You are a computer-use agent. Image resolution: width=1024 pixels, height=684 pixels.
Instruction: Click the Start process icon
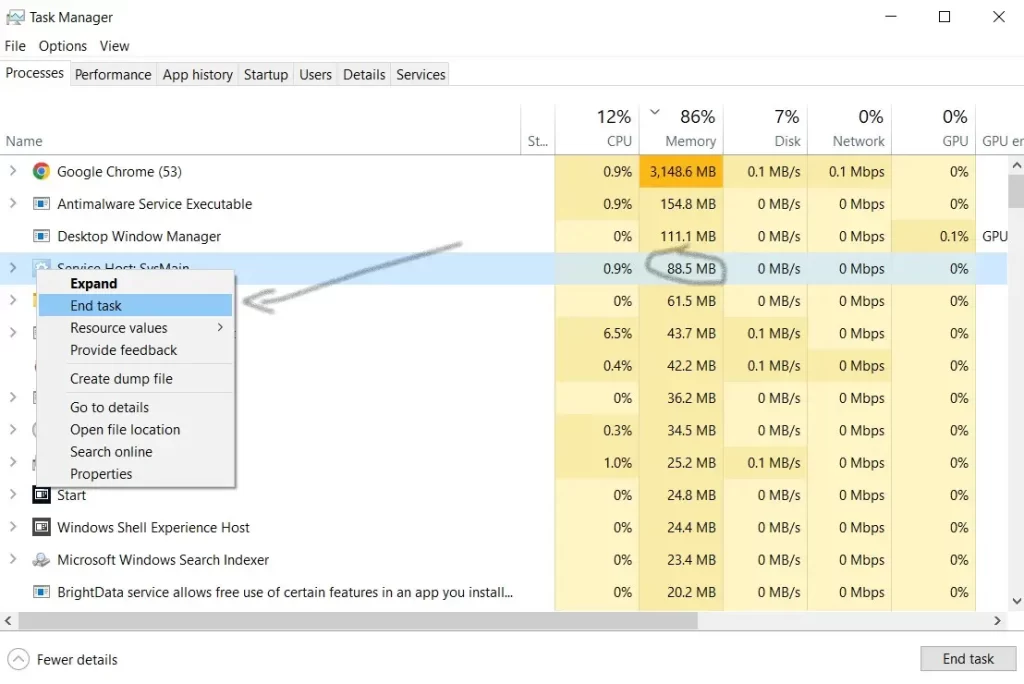tap(41, 495)
